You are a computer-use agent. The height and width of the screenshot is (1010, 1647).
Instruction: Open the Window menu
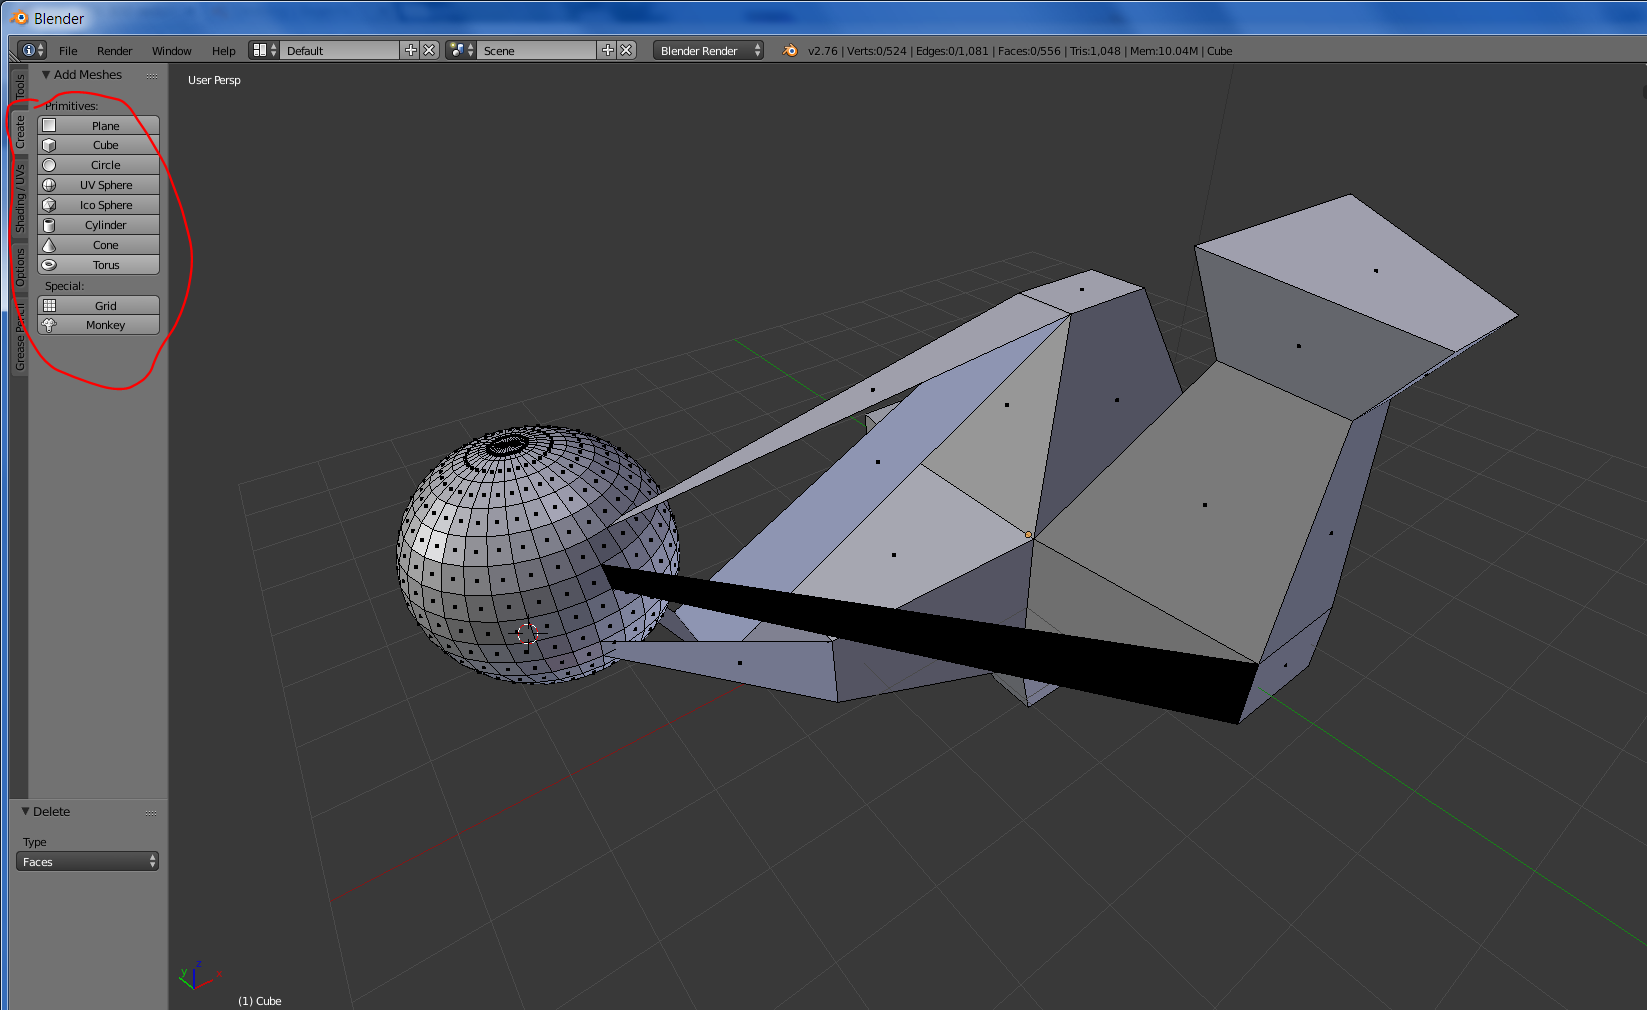pos(172,51)
